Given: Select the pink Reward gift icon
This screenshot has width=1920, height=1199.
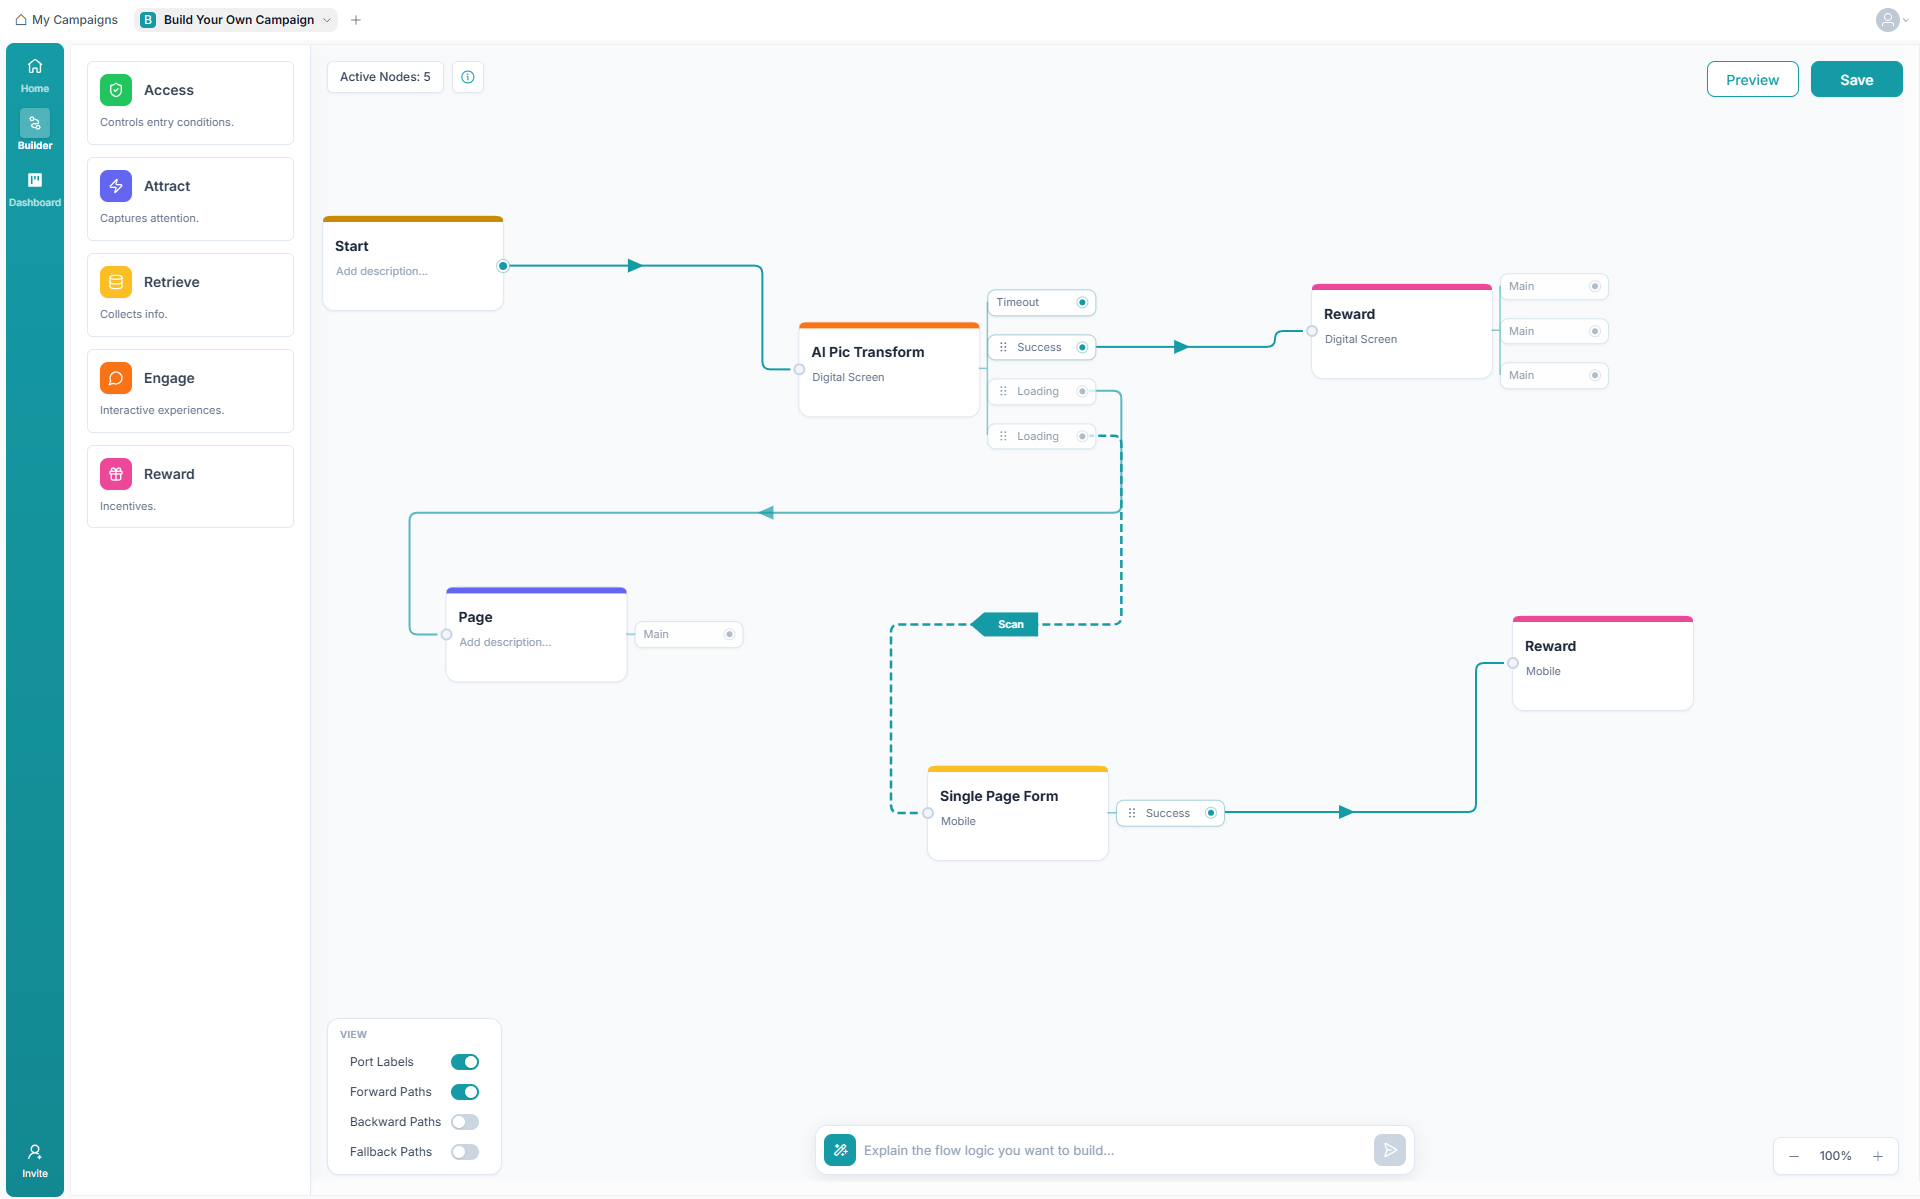Looking at the screenshot, I should point(116,474).
